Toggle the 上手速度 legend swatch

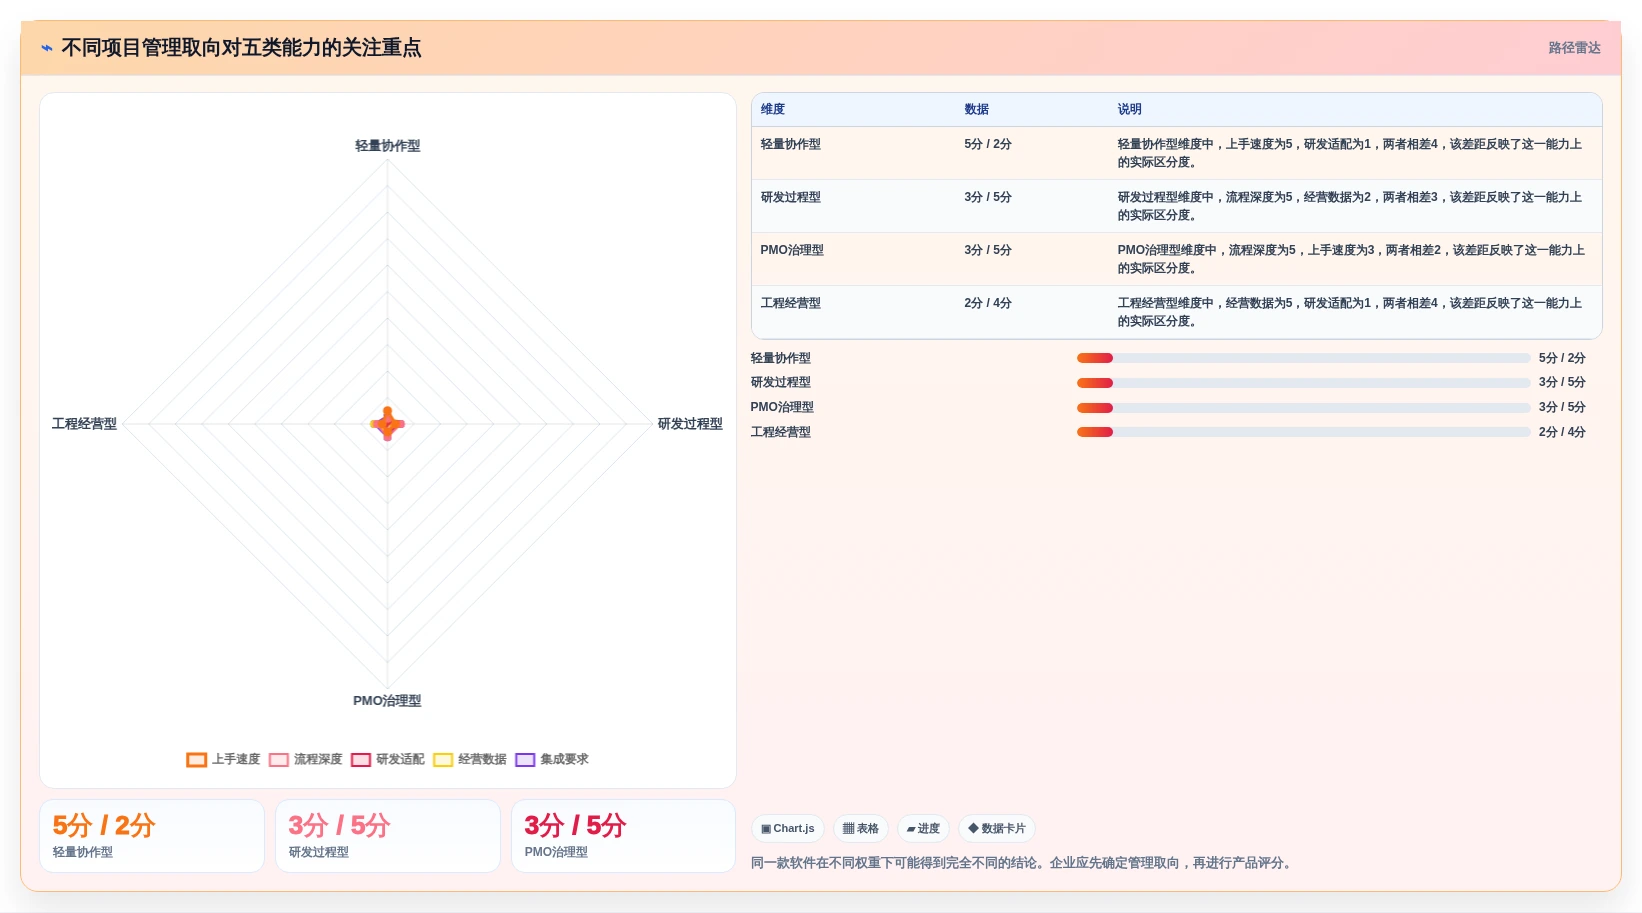[196, 760]
